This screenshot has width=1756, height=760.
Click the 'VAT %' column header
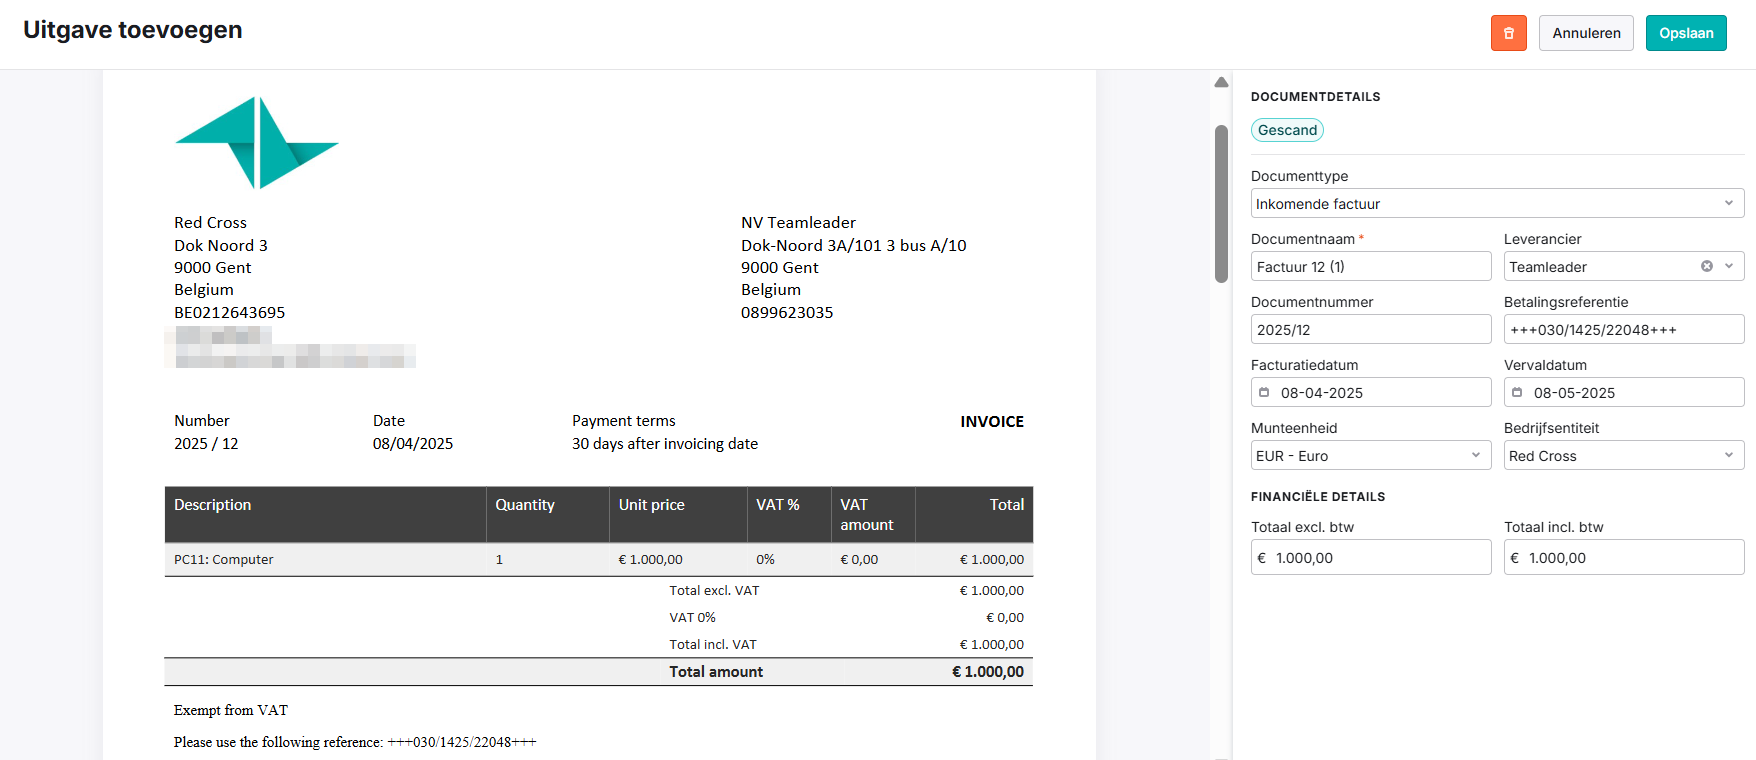[x=778, y=505]
